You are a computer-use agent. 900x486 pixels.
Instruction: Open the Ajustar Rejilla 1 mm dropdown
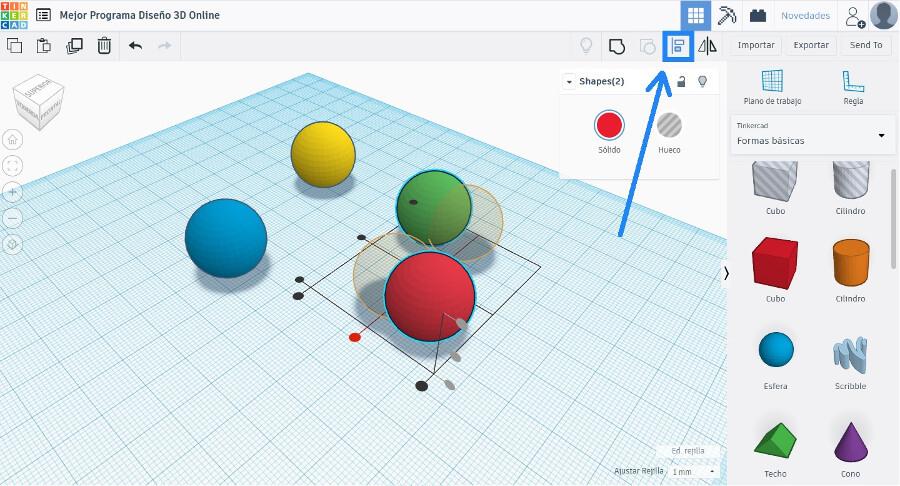click(x=694, y=471)
